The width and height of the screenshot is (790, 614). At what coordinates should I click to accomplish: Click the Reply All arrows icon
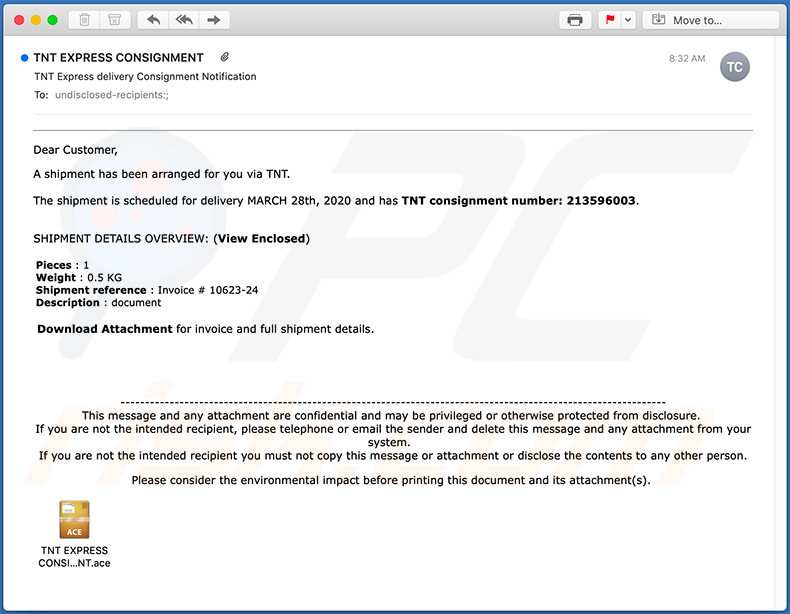184,20
